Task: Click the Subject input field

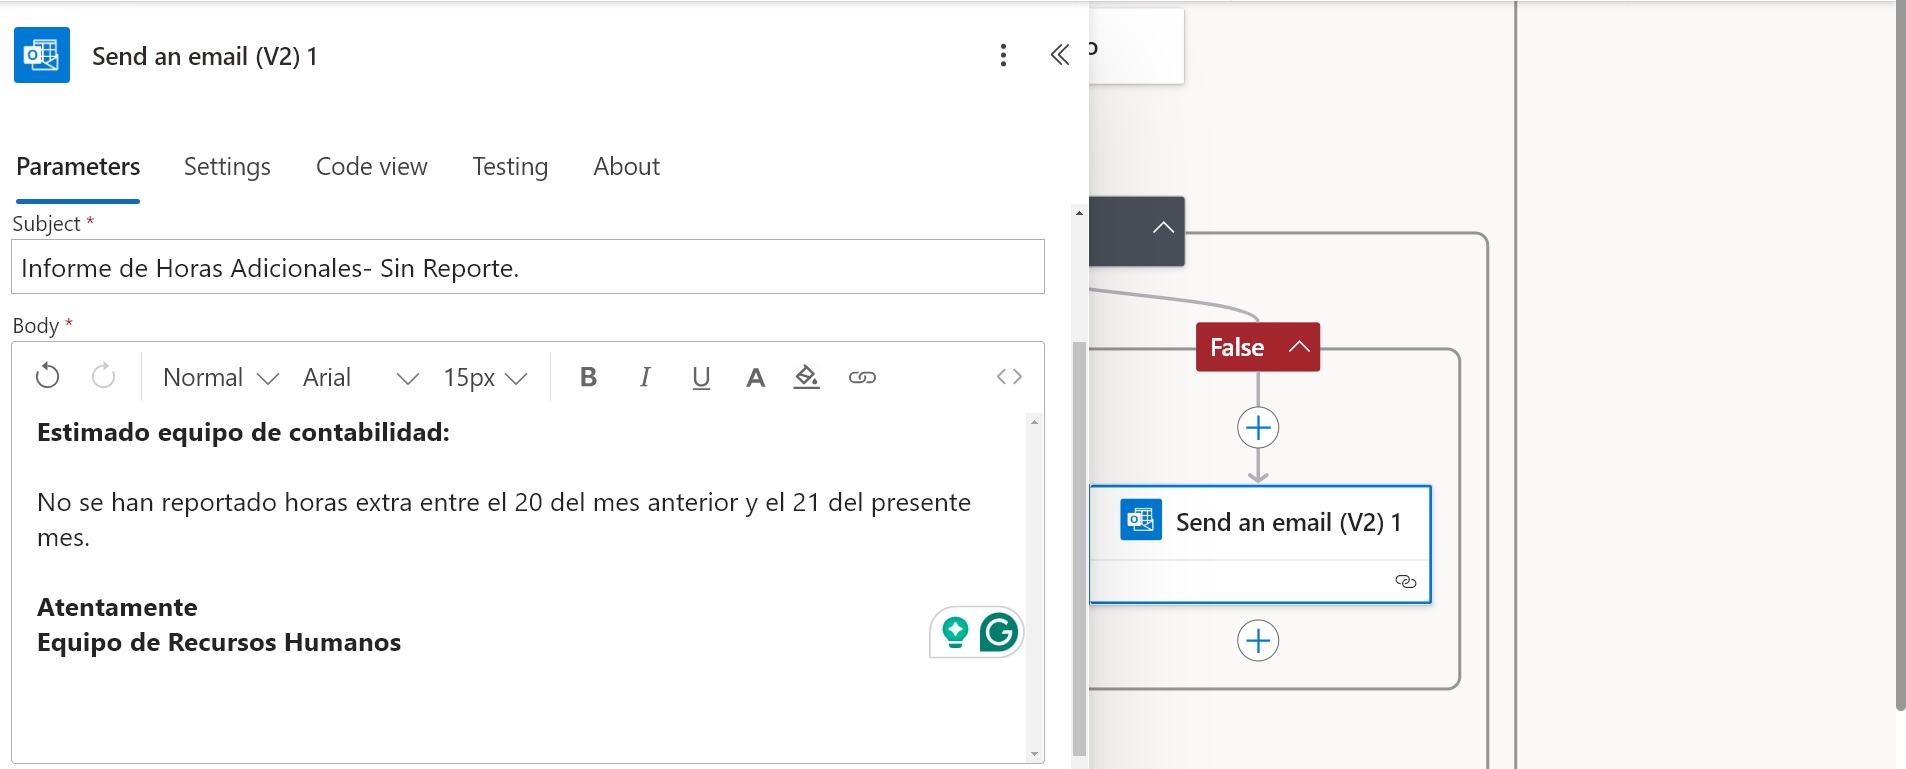Action: (527, 267)
